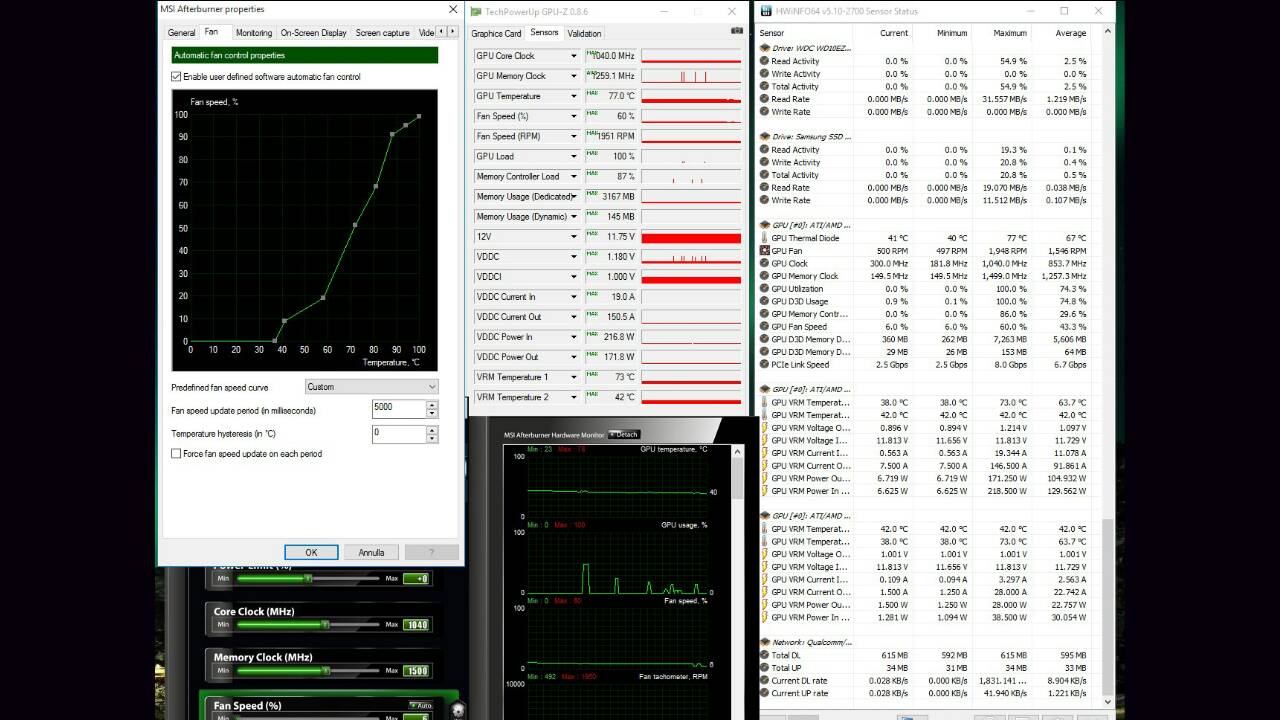Click the Drive: Samsung SSD group icon
This screenshot has height=720, width=1280.
(x=765, y=136)
